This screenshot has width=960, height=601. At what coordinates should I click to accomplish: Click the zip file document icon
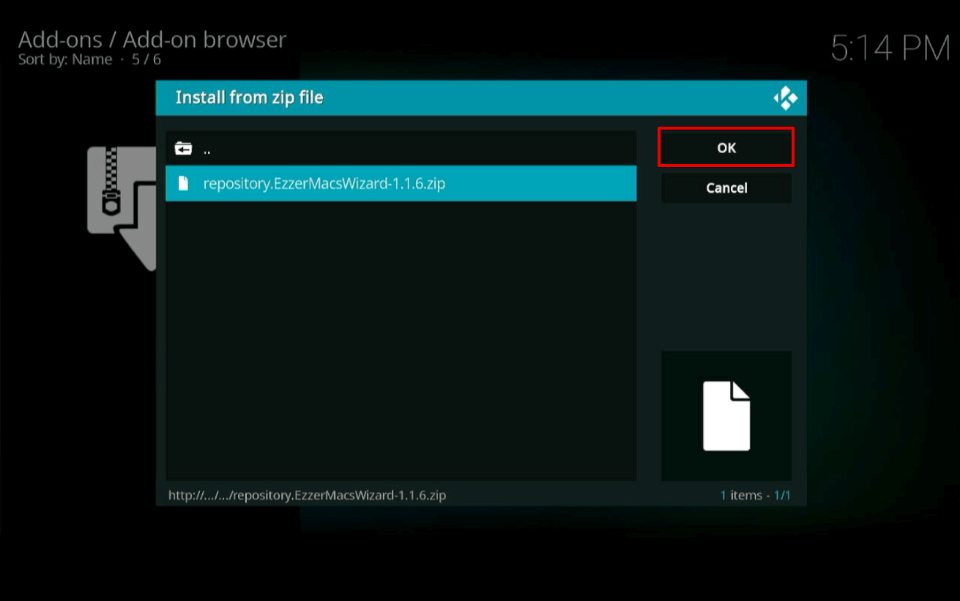(x=183, y=184)
